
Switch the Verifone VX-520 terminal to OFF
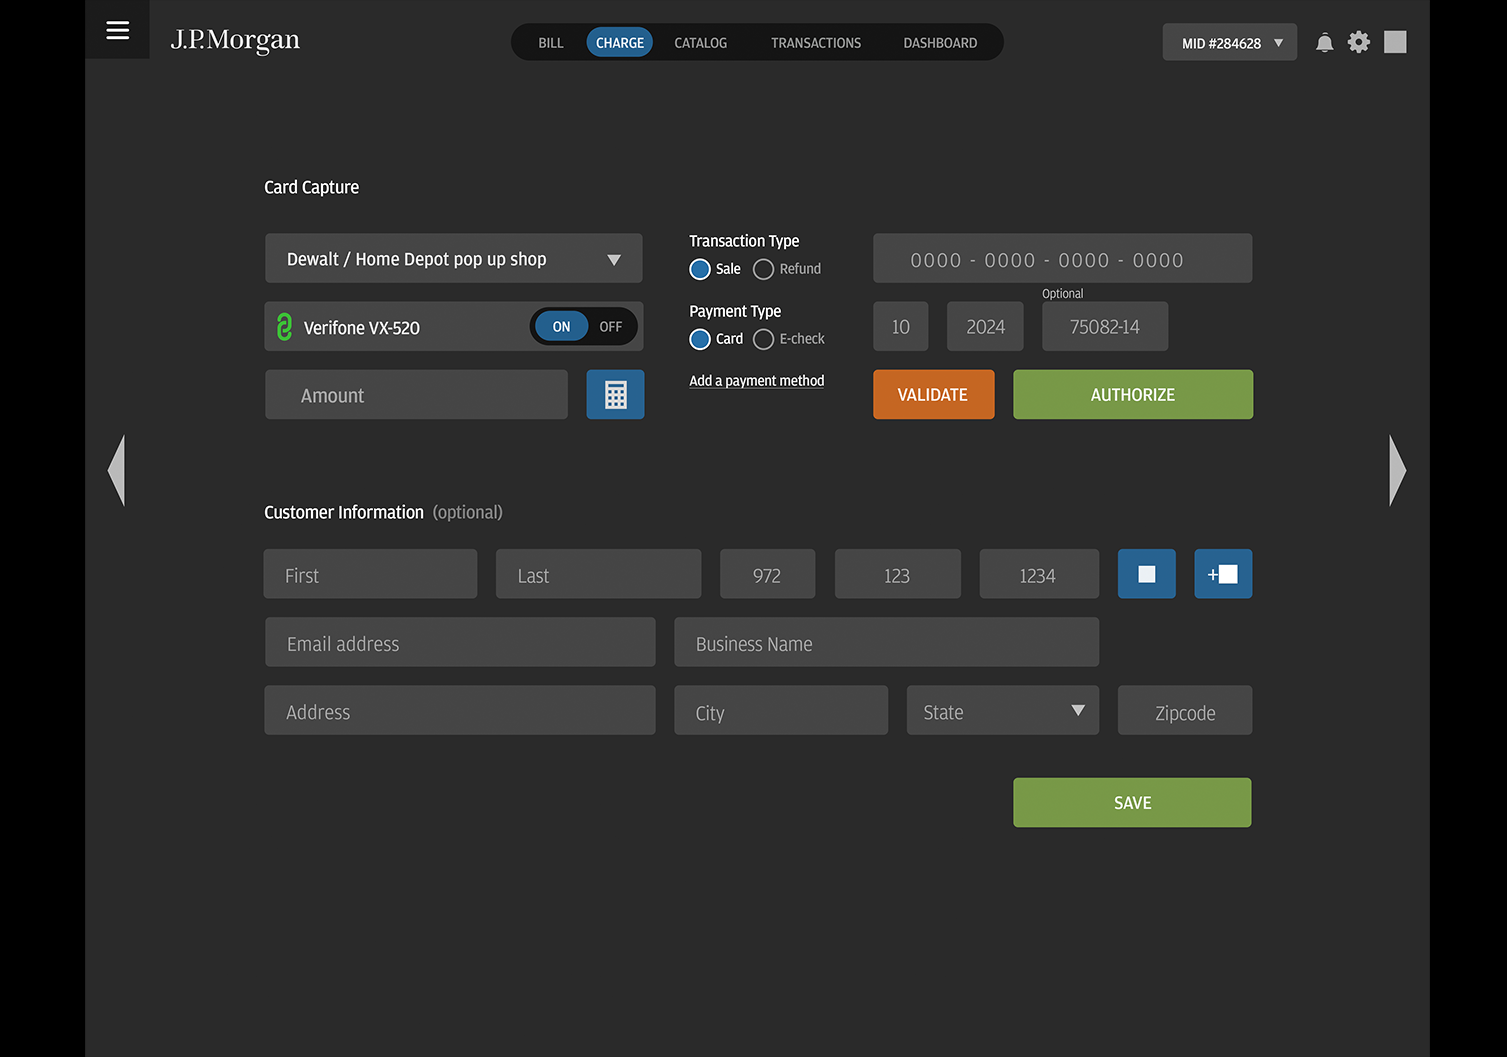click(610, 326)
